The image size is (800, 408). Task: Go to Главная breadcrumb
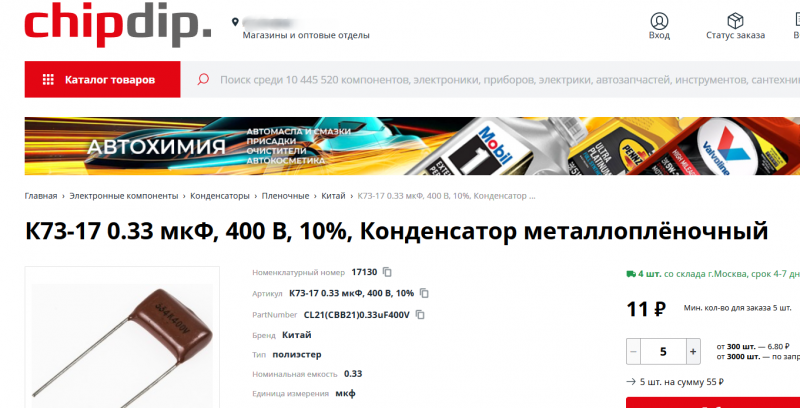point(41,196)
